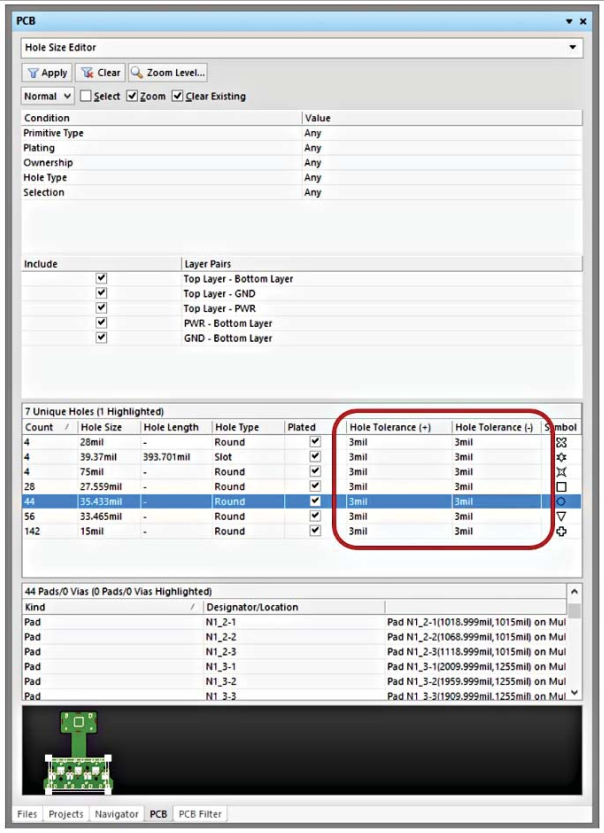Click the symbol in the 75mil hole row
The image size is (604, 833).
[x=561, y=472]
